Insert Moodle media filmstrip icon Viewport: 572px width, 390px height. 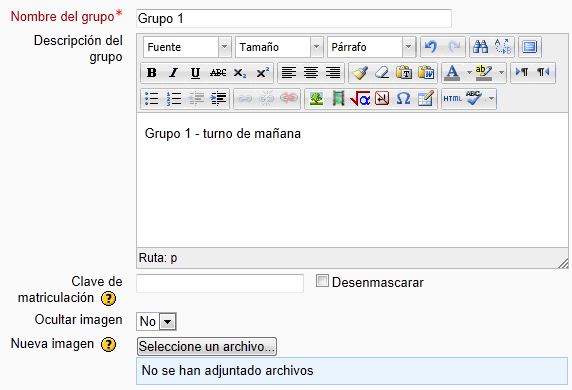(338, 99)
